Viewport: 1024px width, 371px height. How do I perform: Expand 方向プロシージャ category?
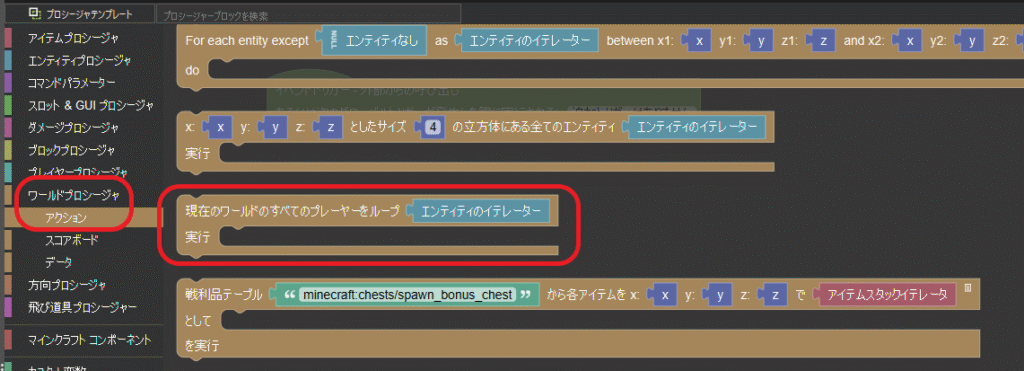pyautogui.click(x=67, y=285)
